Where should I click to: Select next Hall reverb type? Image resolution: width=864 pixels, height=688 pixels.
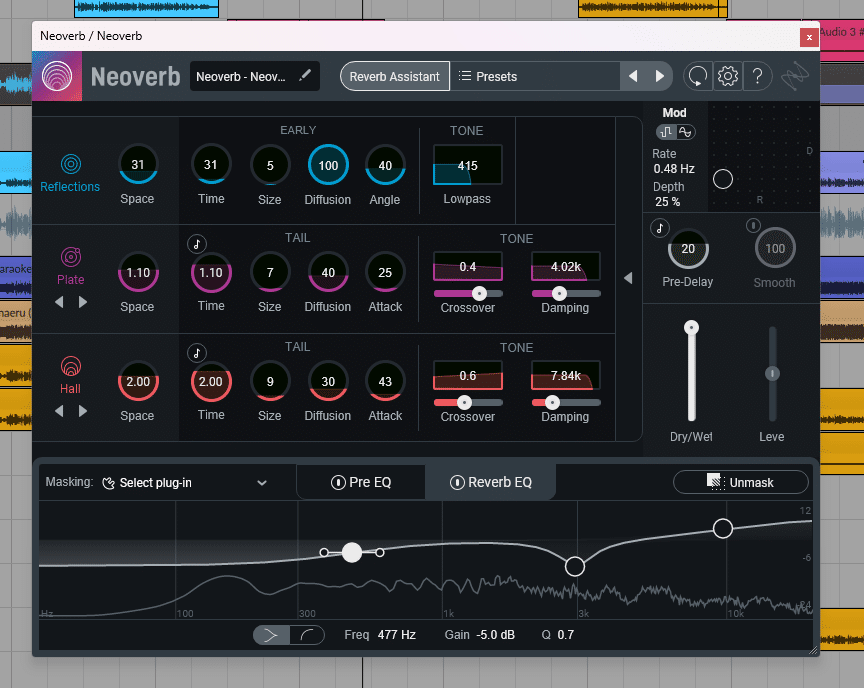tap(83, 411)
